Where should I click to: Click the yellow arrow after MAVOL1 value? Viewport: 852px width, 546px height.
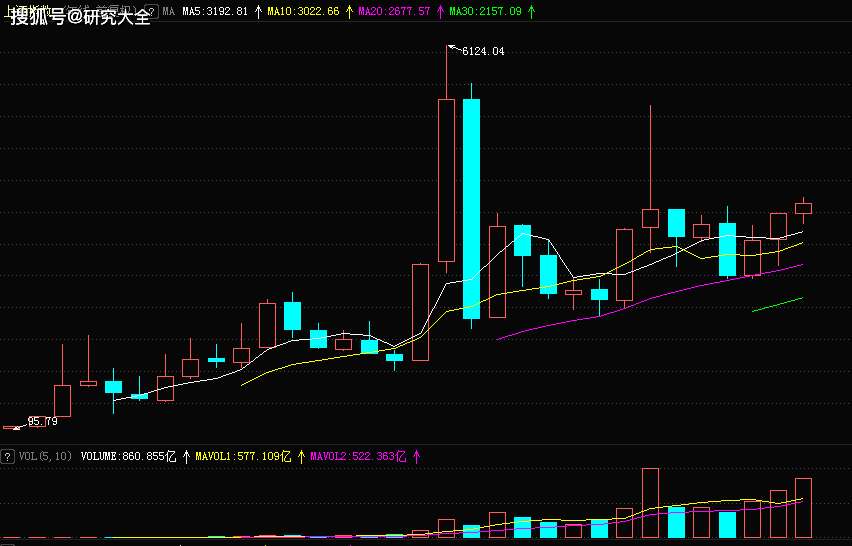coord(301,456)
